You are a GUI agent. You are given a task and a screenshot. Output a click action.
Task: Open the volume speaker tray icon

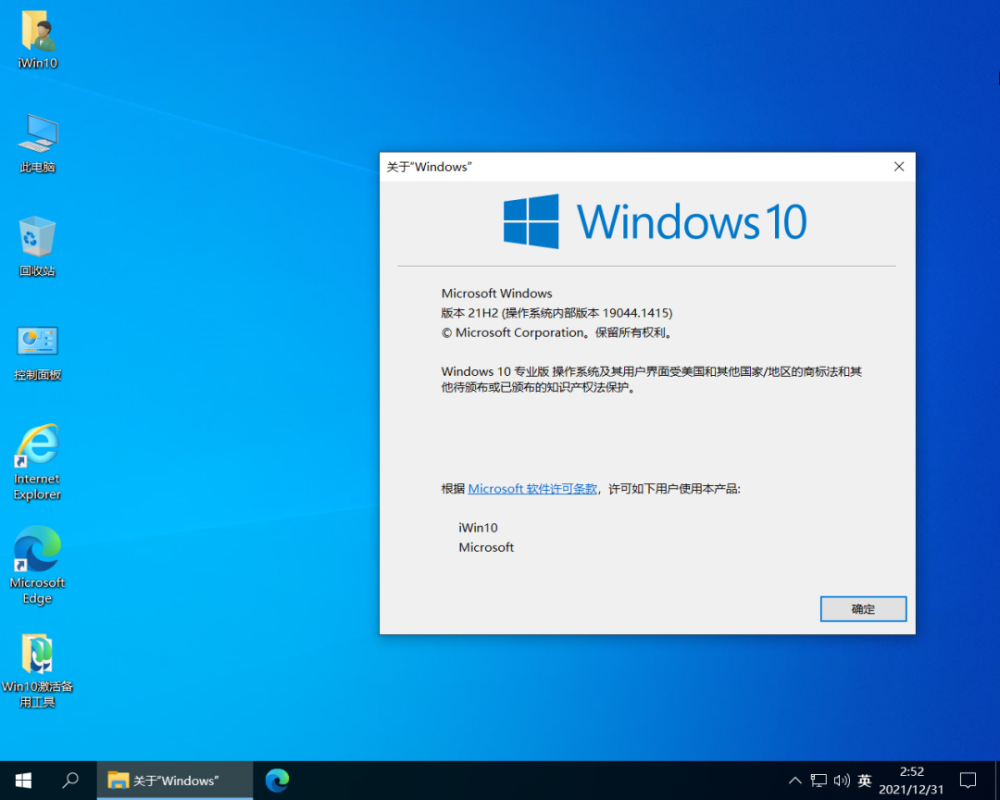(841, 780)
